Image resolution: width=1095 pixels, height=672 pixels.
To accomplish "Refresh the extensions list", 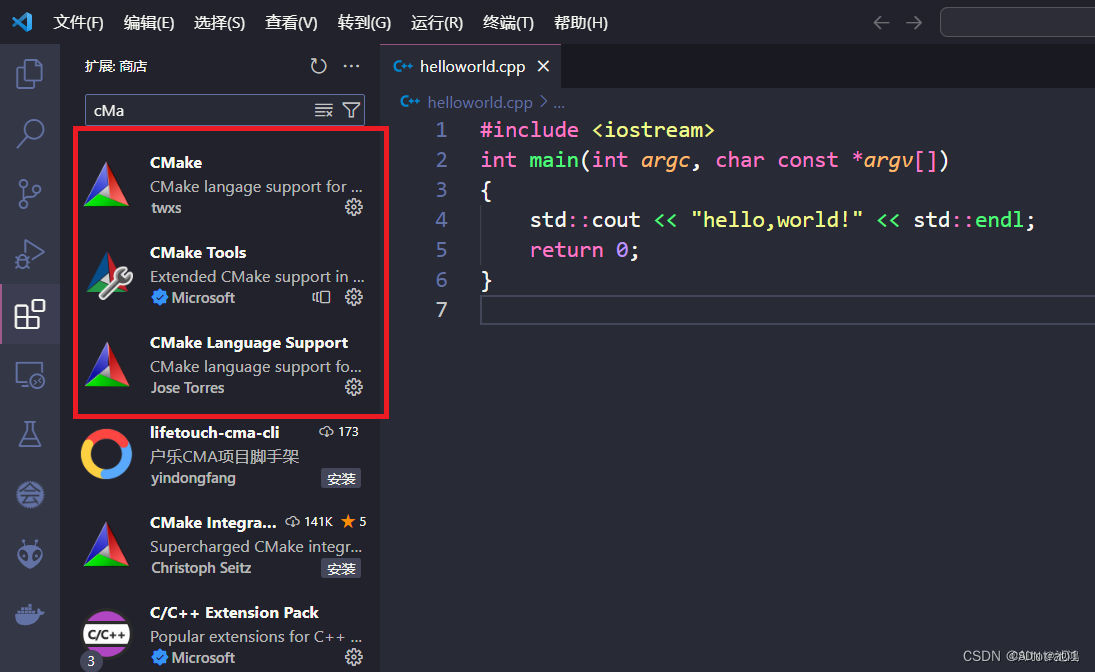I will tap(318, 65).
